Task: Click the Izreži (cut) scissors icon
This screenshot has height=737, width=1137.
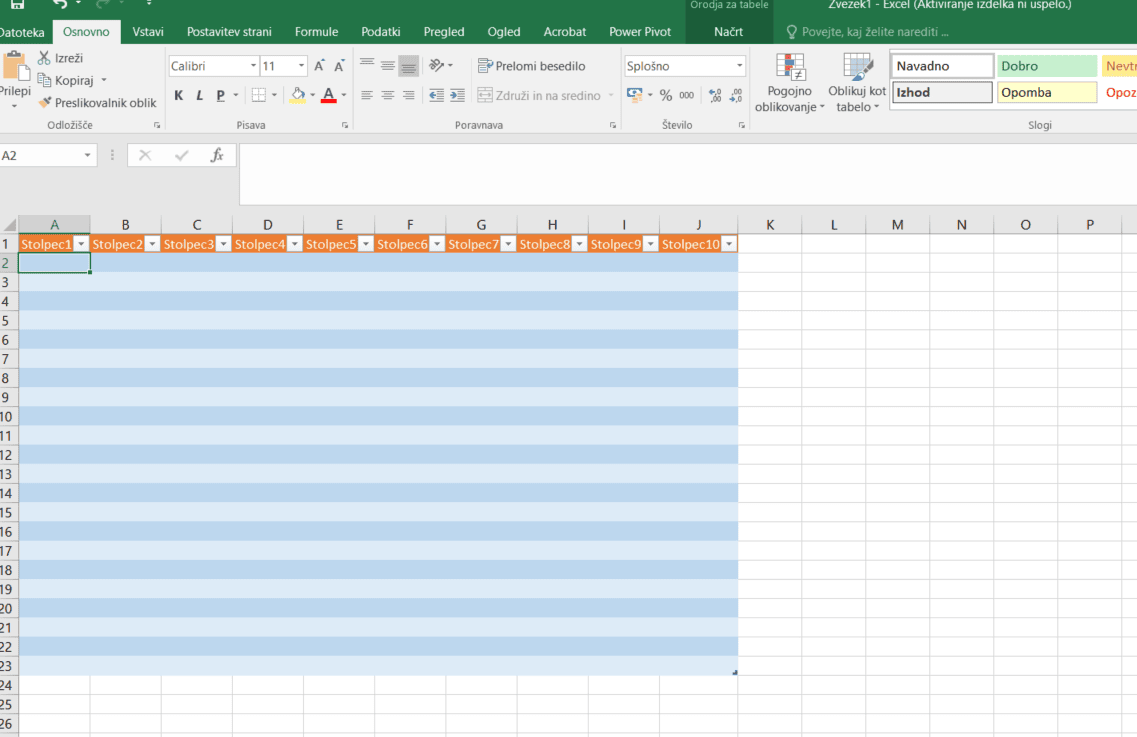Action: [x=44, y=59]
